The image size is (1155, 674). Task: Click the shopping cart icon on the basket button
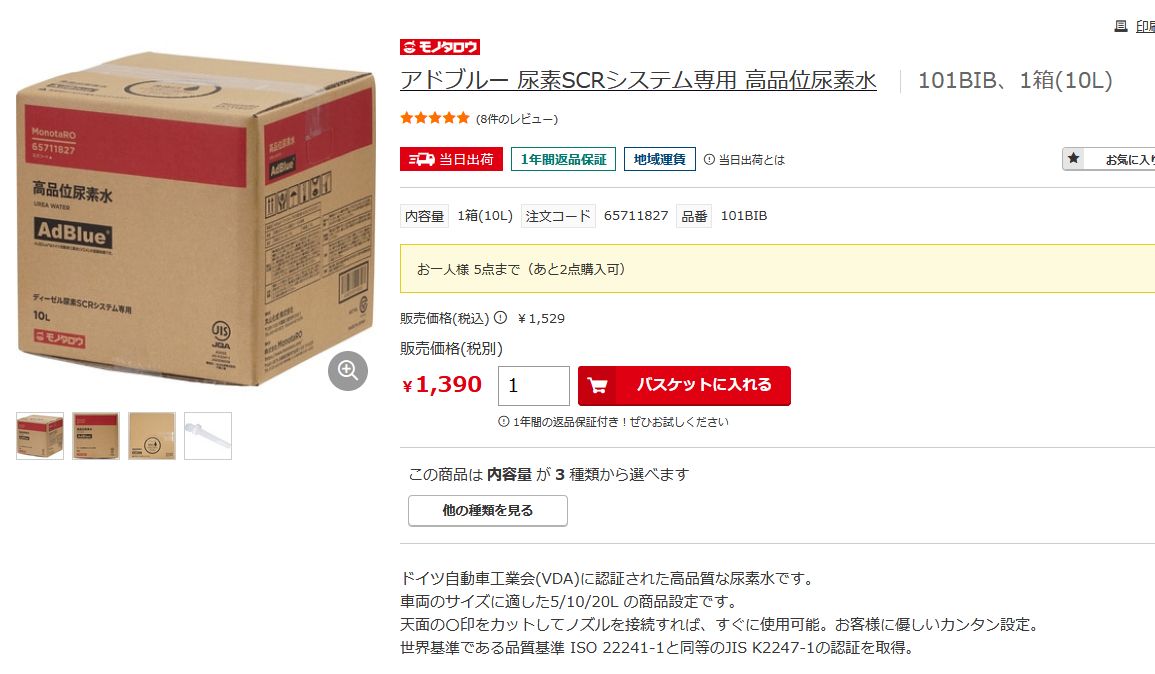[597, 385]
